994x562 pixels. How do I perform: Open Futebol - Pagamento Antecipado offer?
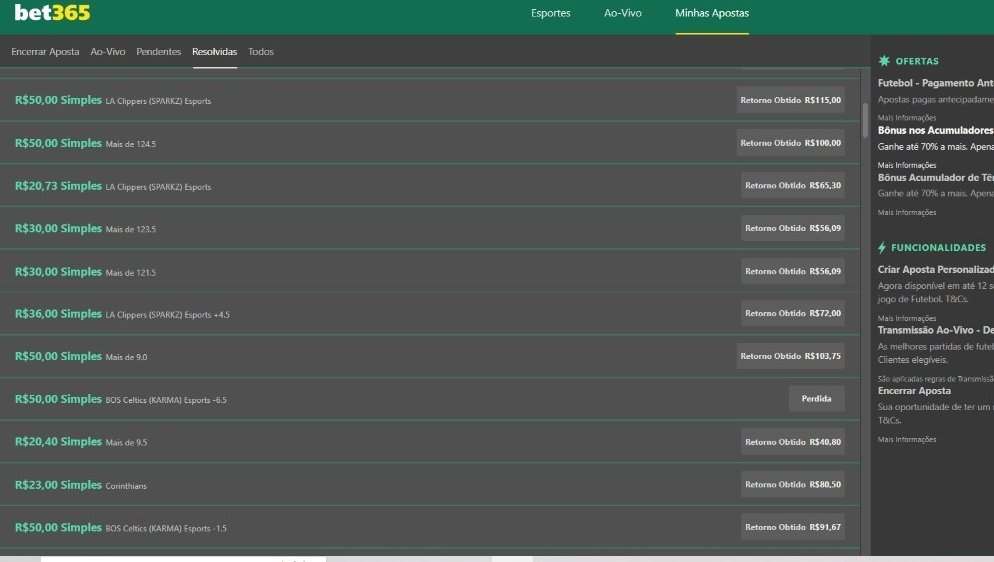[x=936, y=83]
